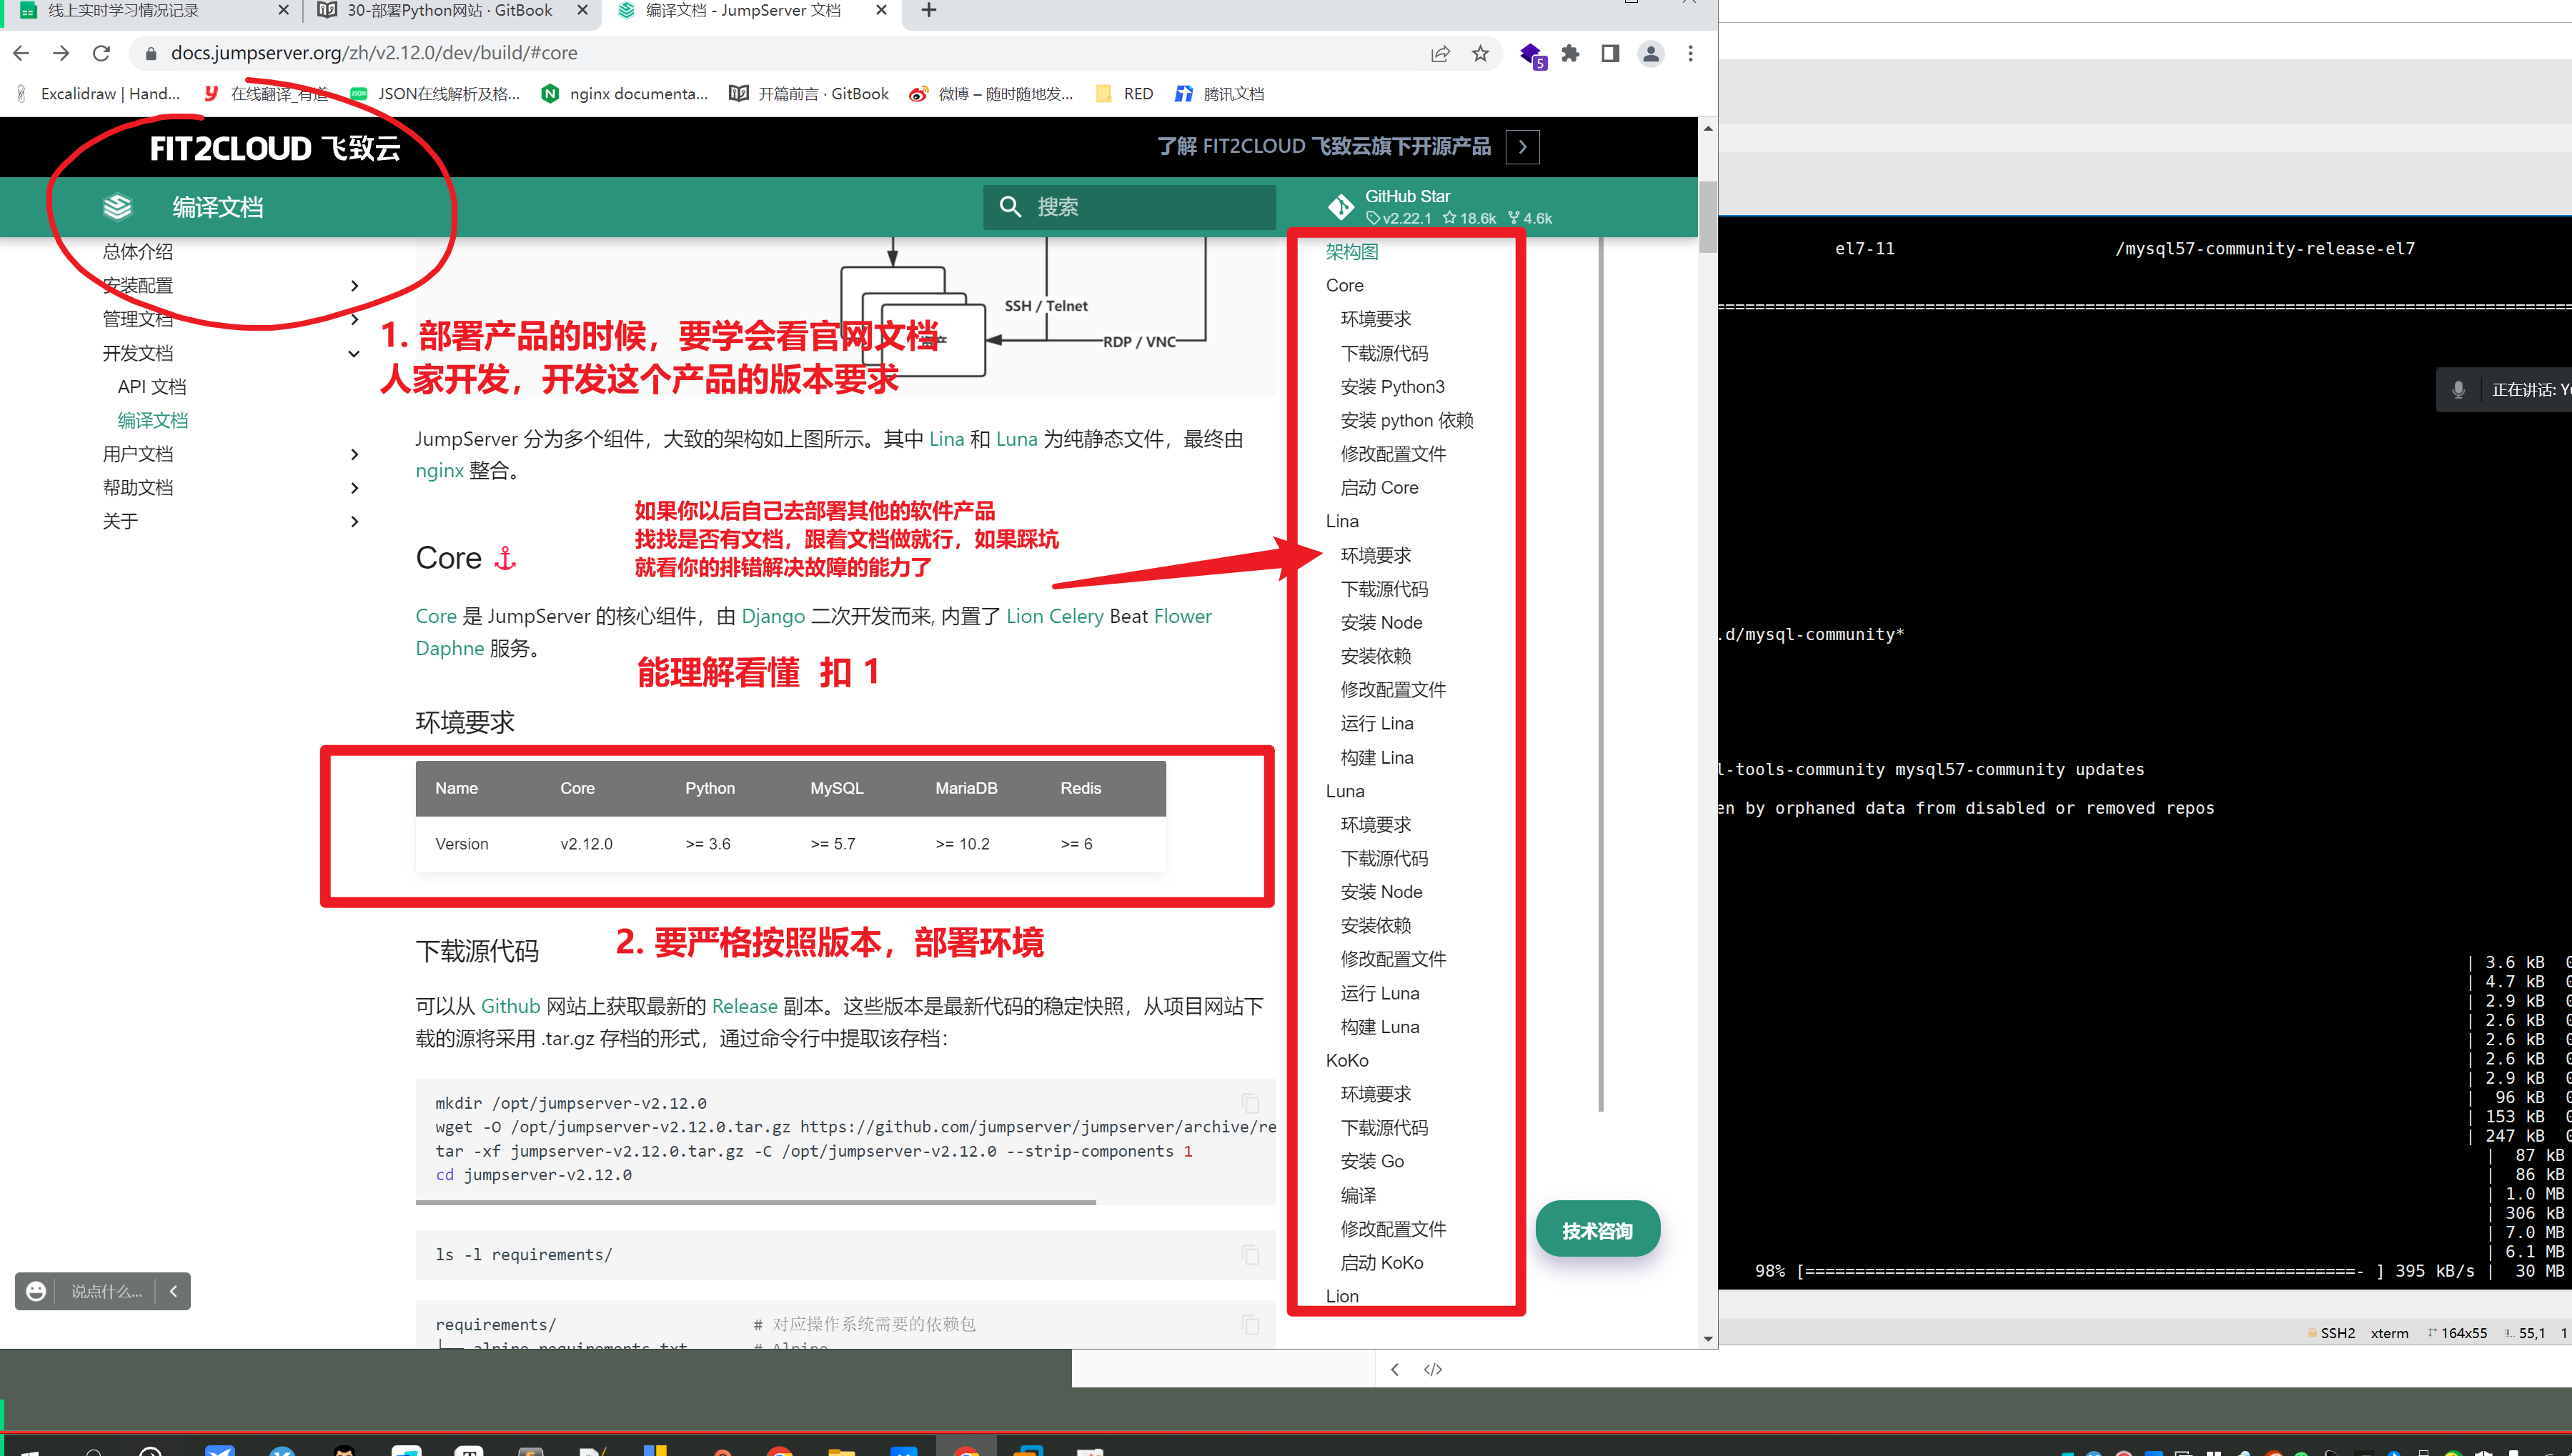
Task: Open the Chrome profile avatar
Action: point(1651,53)
